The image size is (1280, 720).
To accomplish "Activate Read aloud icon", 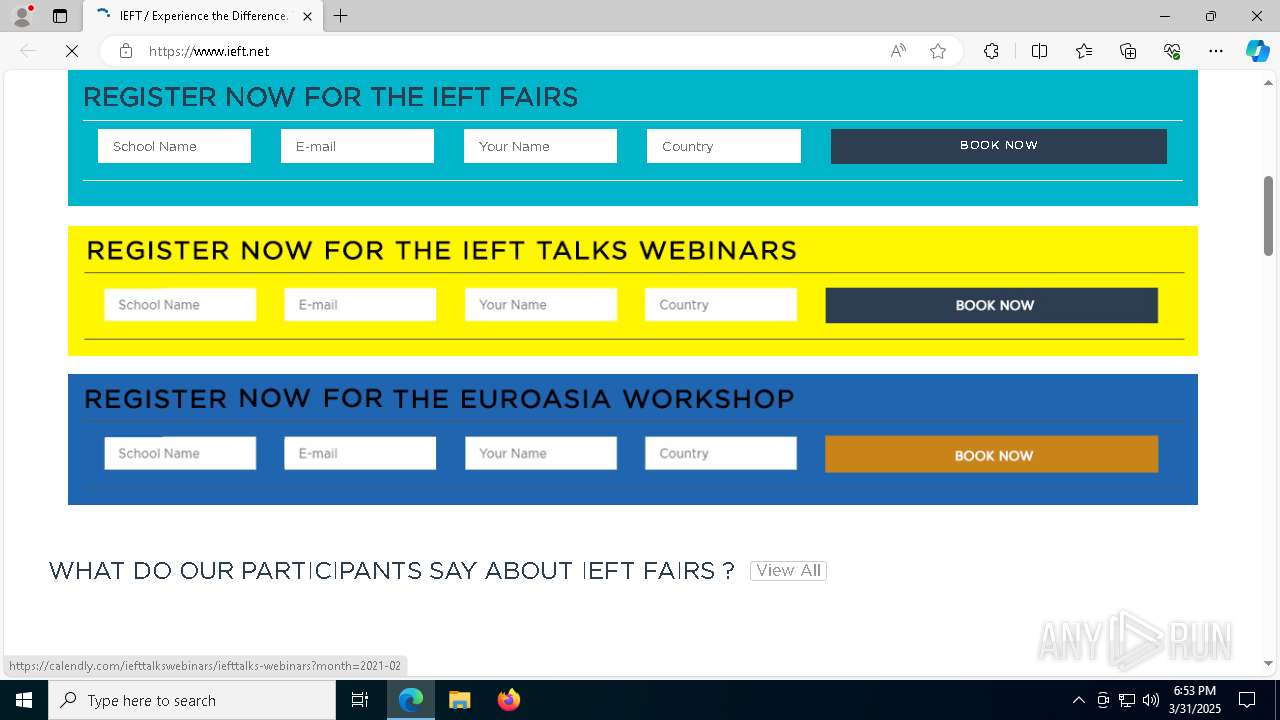I will [898, 51].
